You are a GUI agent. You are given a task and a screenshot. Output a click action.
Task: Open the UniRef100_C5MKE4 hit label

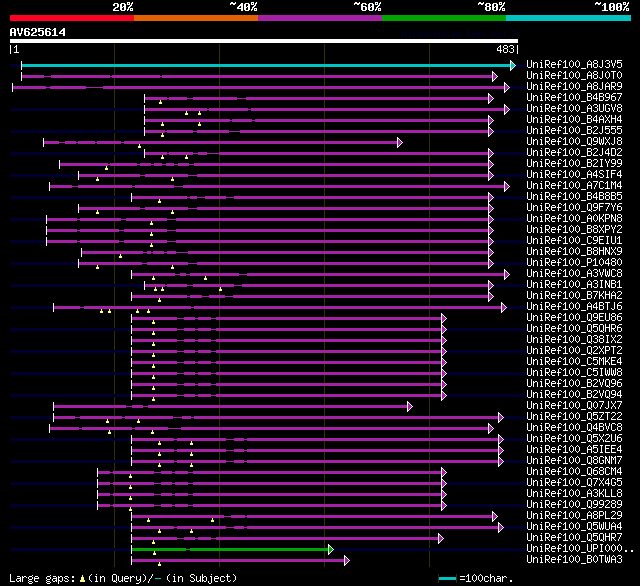pos(574,362)
